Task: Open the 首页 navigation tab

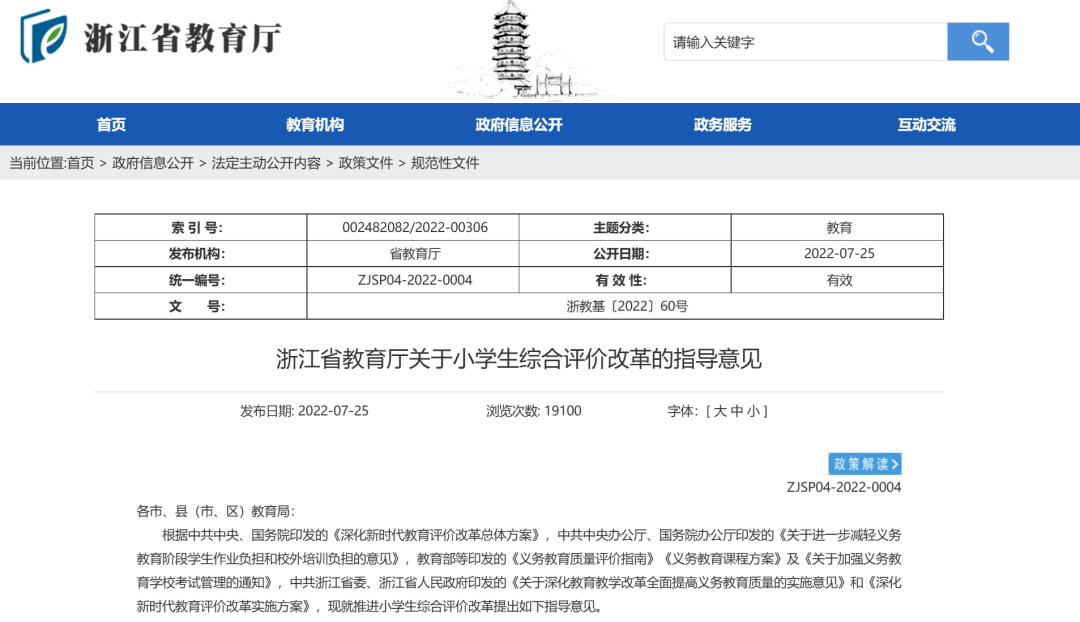Action: tap(111, 125)
